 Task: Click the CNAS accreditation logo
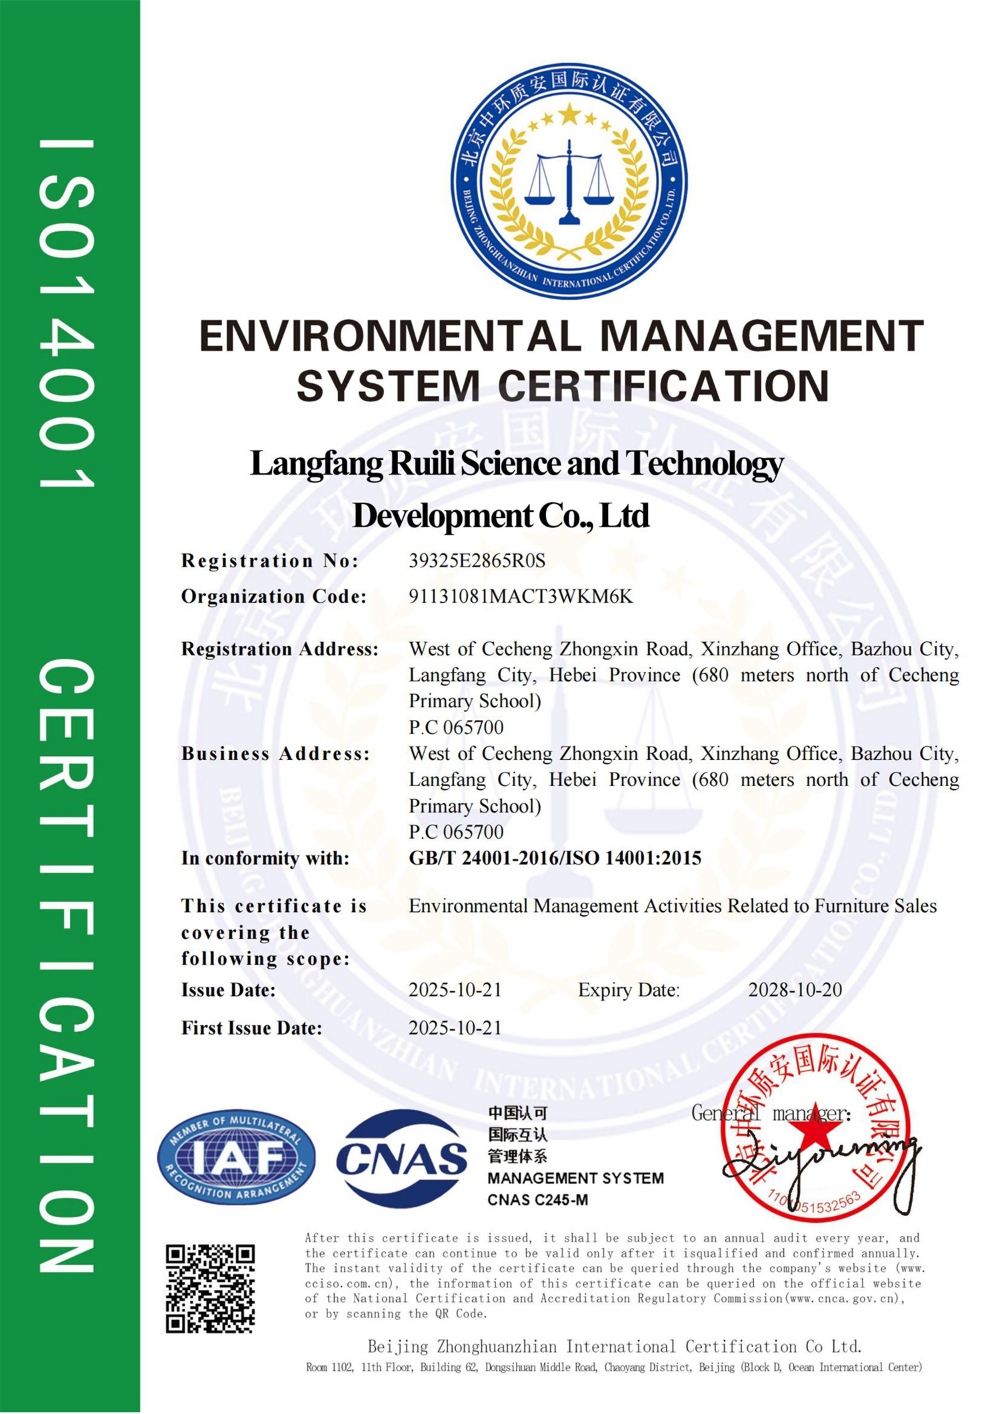click(402, 1159)
